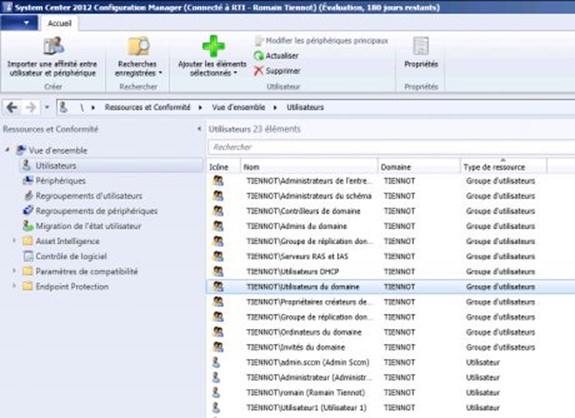This screenshot has height=418, width=575.
Task: Select Migration de l'état utilisateur node
Action: pos(88,226)
